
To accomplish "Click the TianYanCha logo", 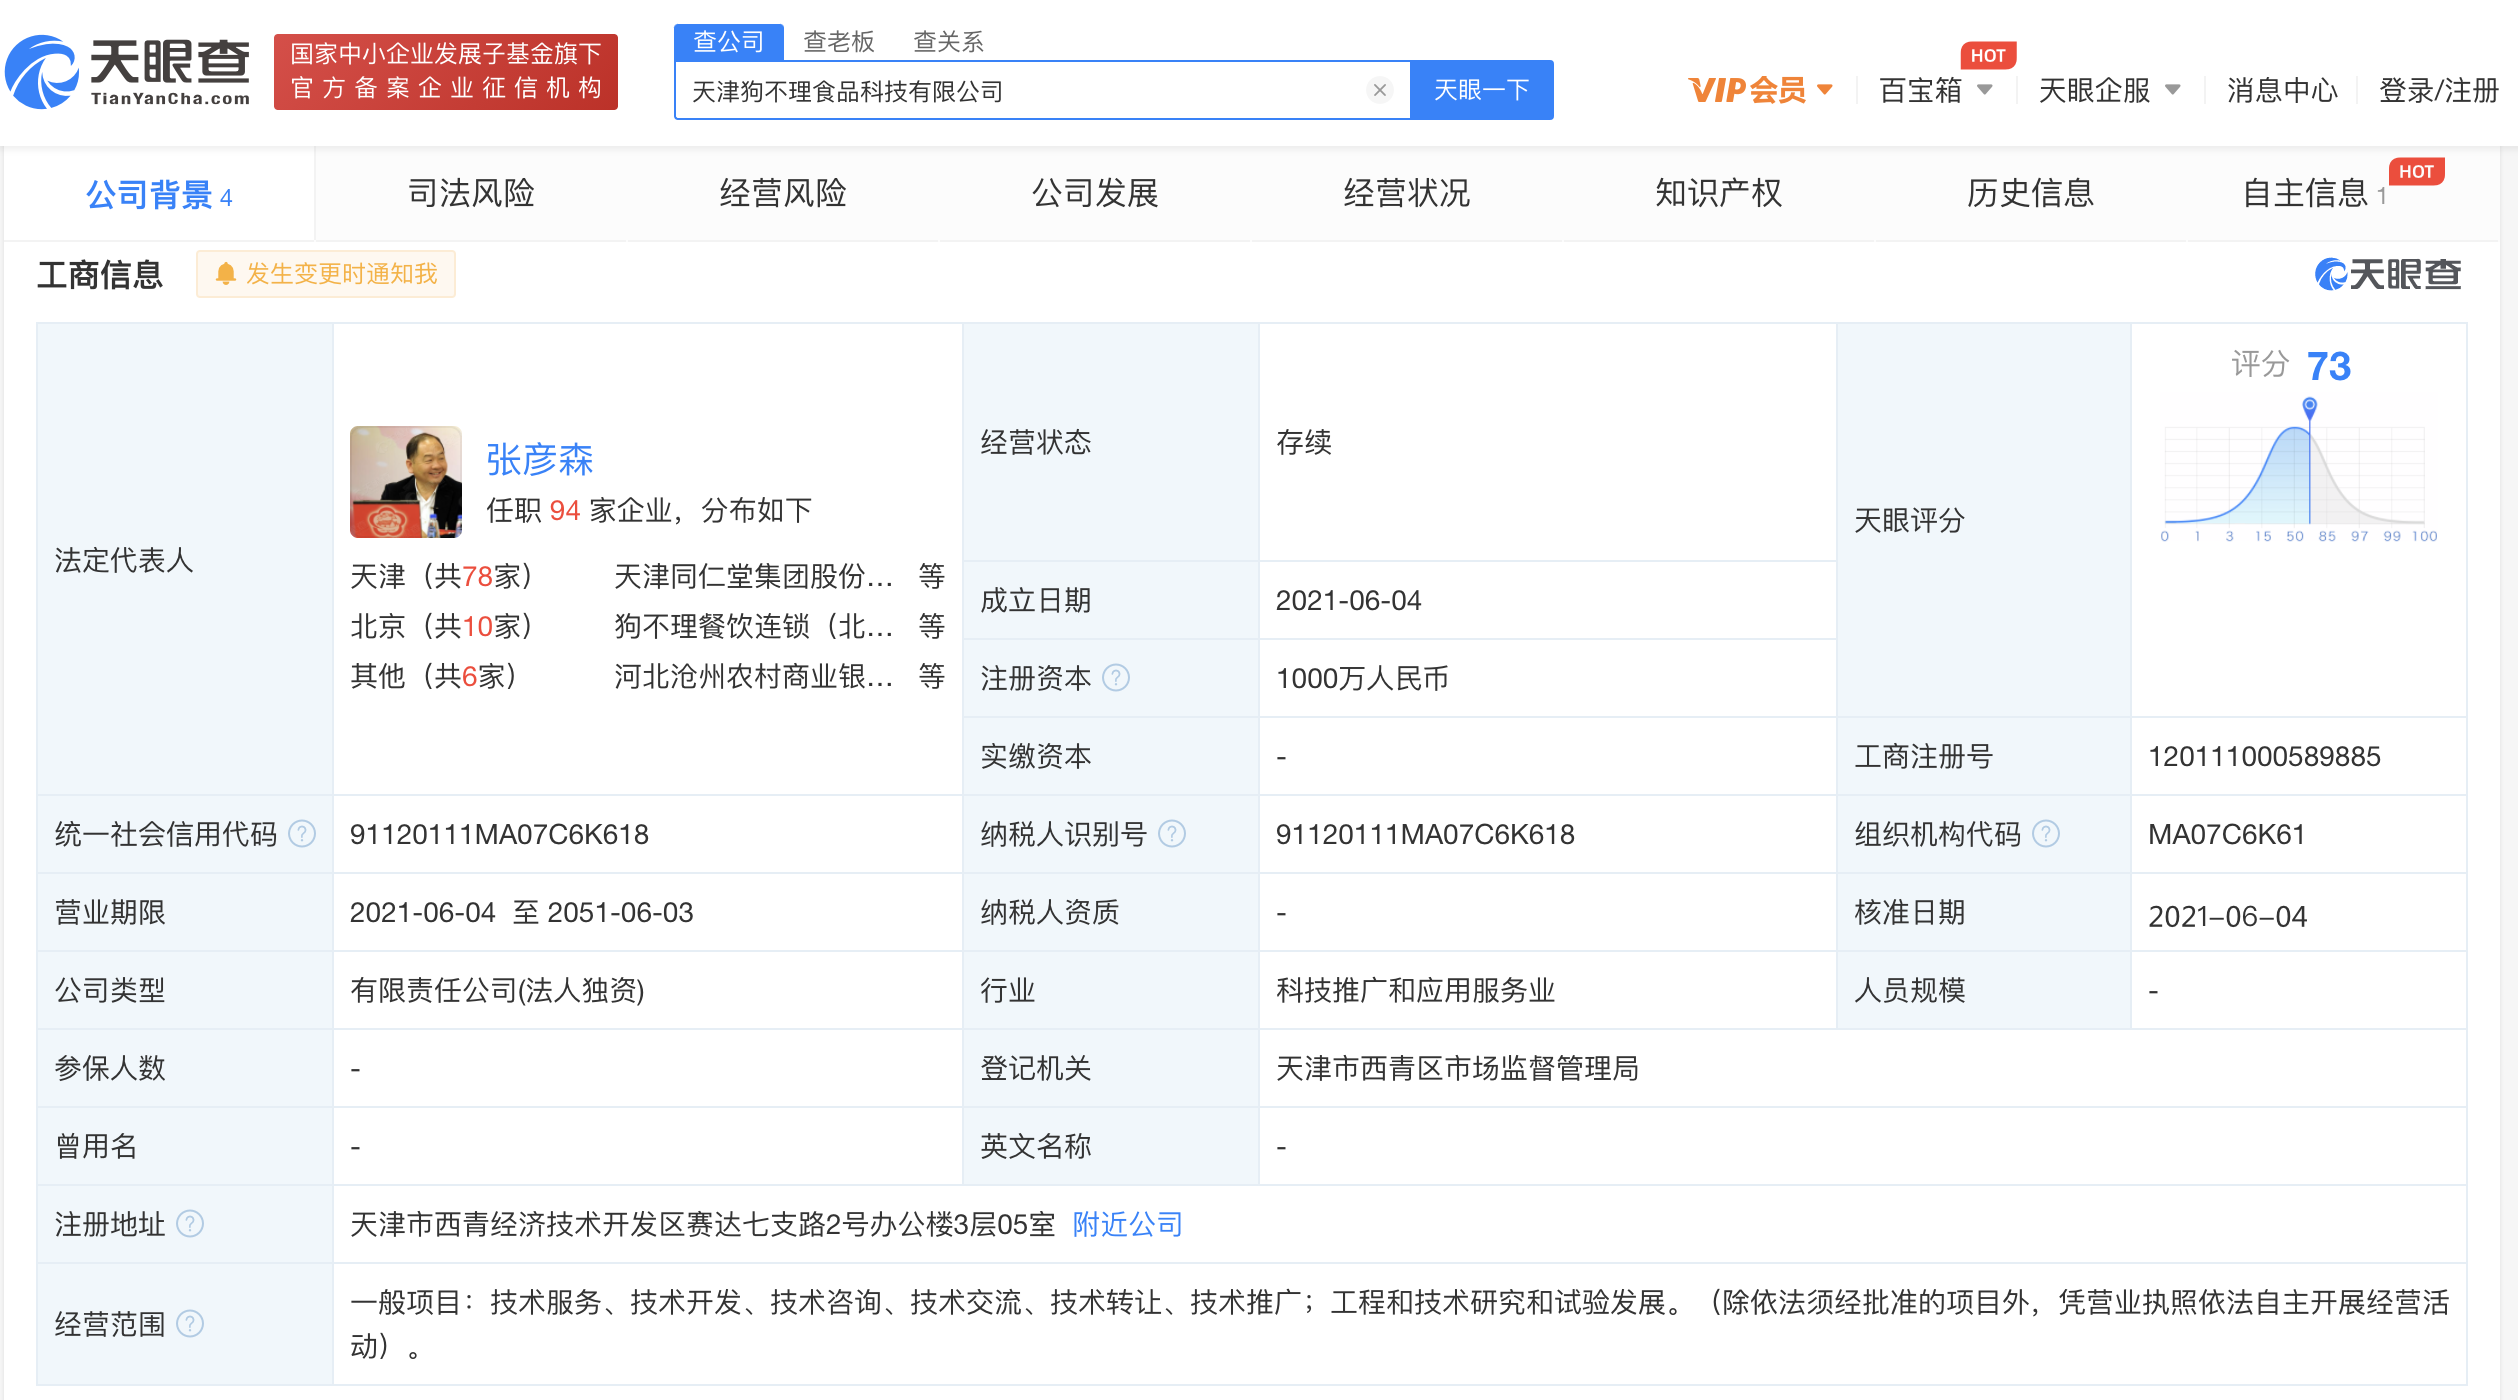I will (128, 72).
